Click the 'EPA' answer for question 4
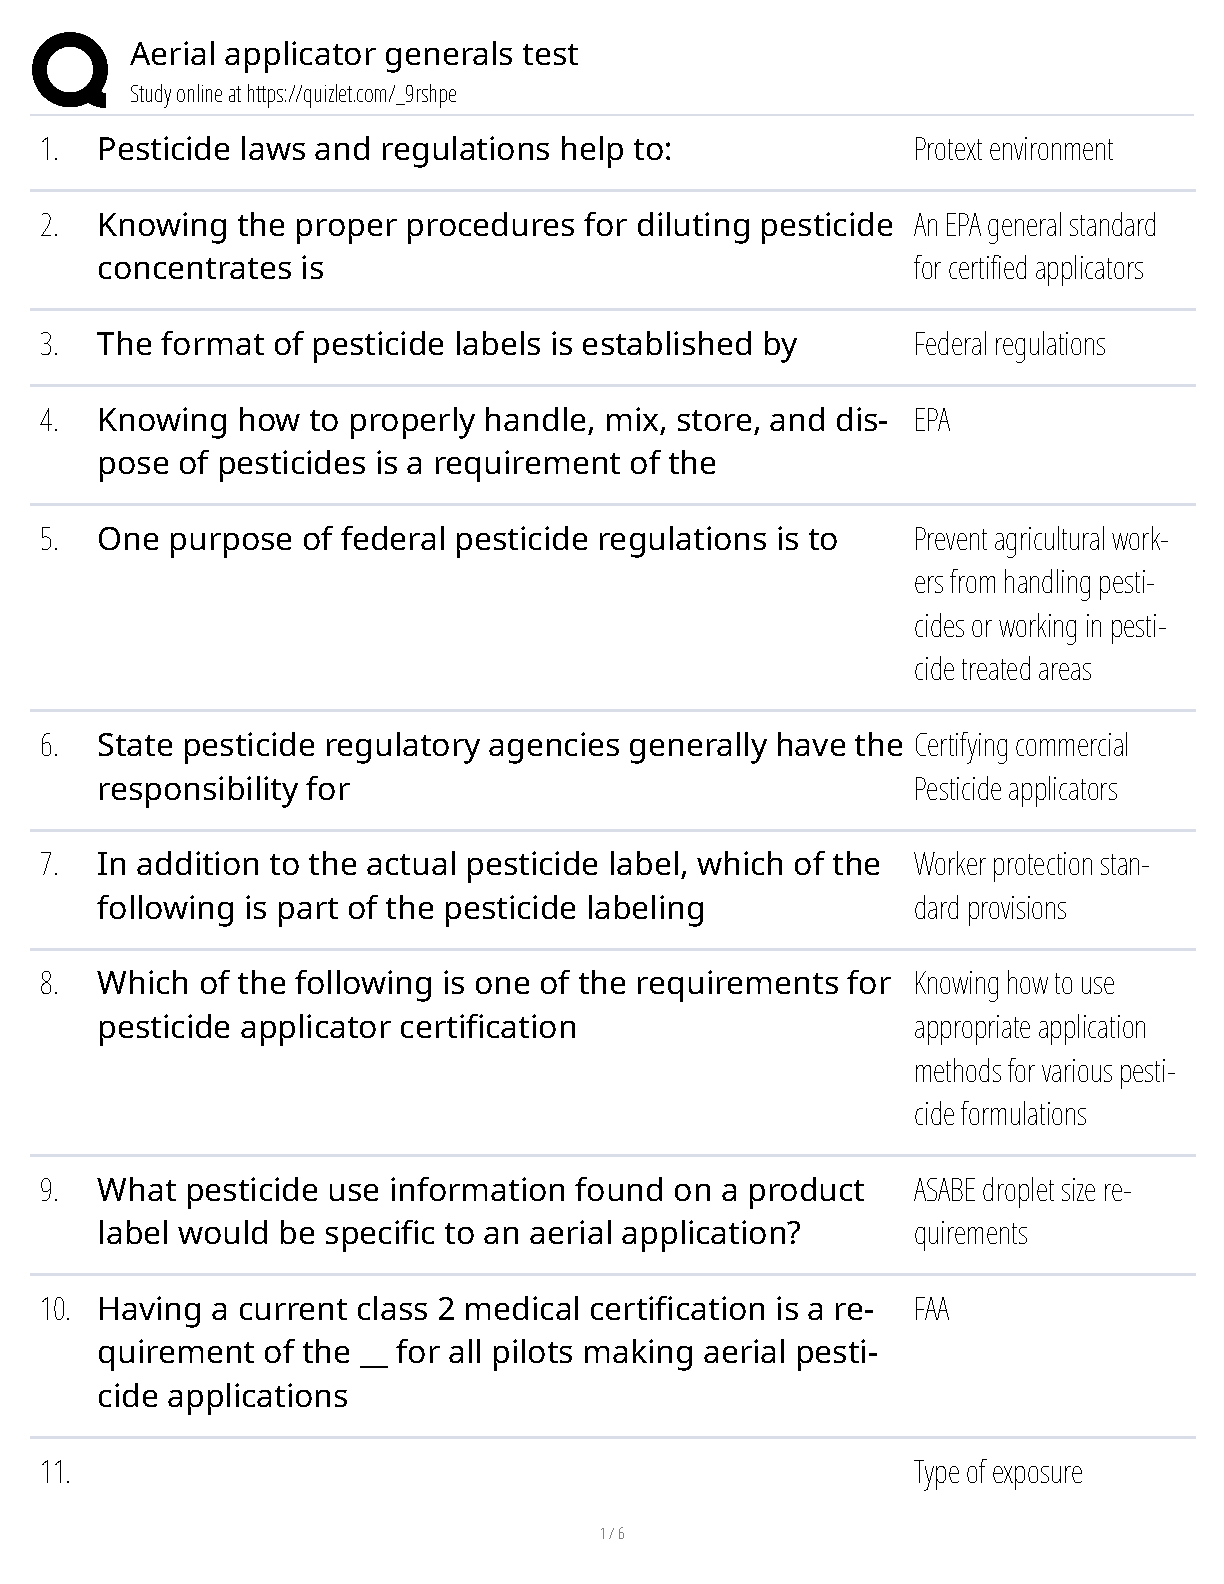 pos(932,421)
